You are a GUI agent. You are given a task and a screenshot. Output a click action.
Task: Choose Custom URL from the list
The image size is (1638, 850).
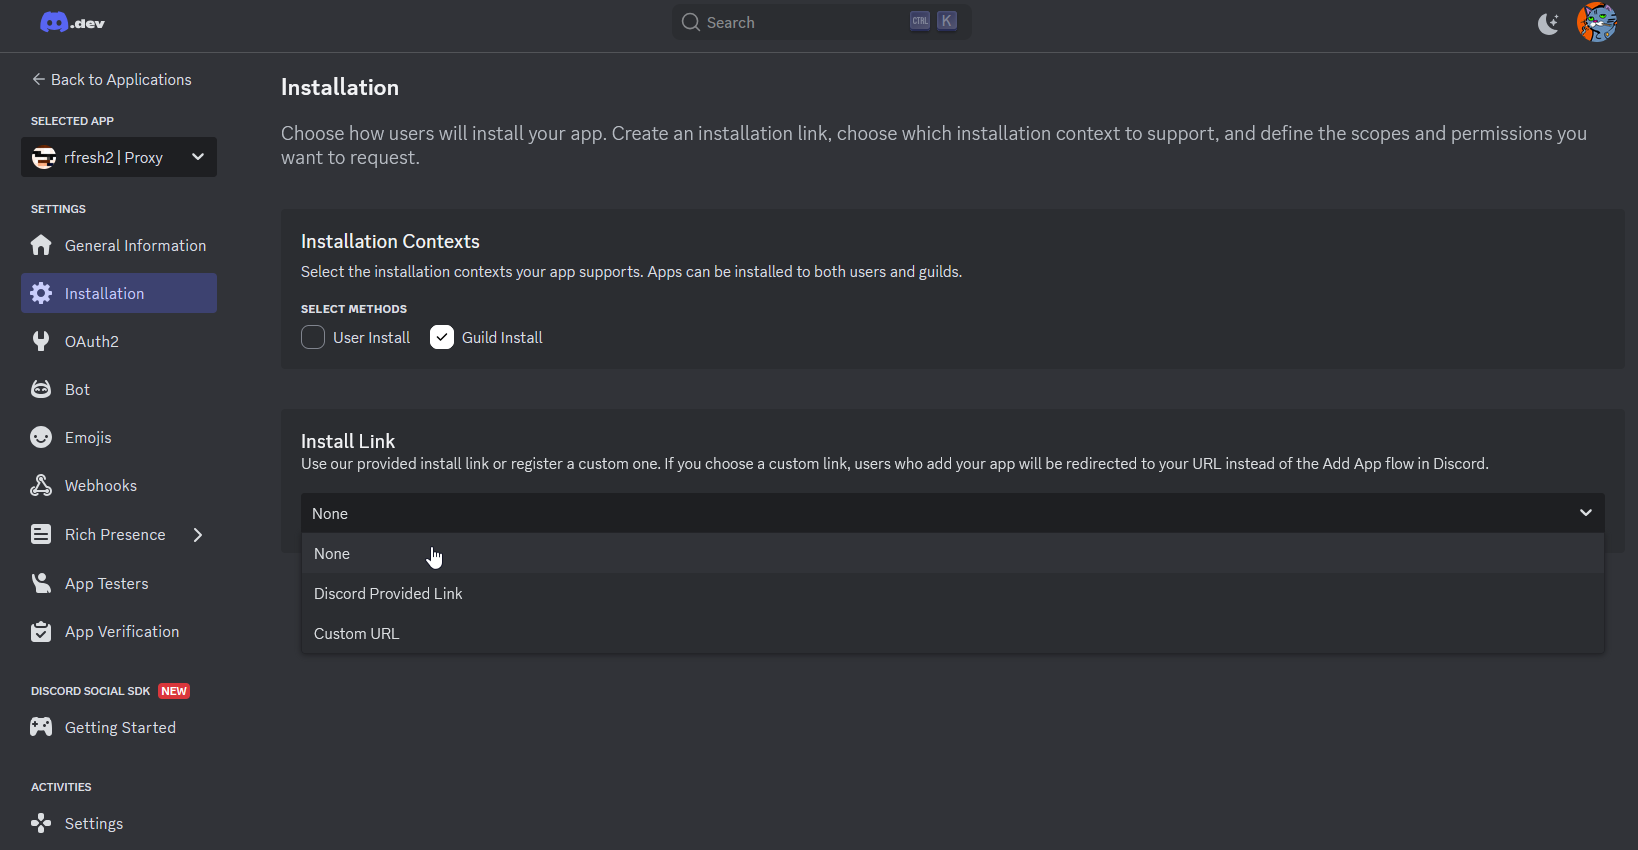pyautogui.click(x=356, y=633)
